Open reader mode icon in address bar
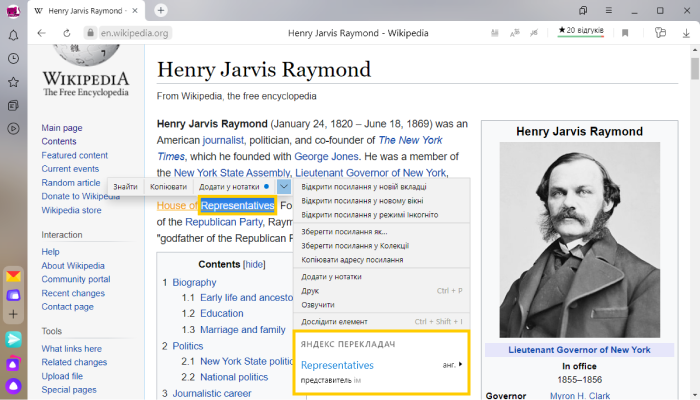This screenshot has height=400, width=700. point(495,33)
